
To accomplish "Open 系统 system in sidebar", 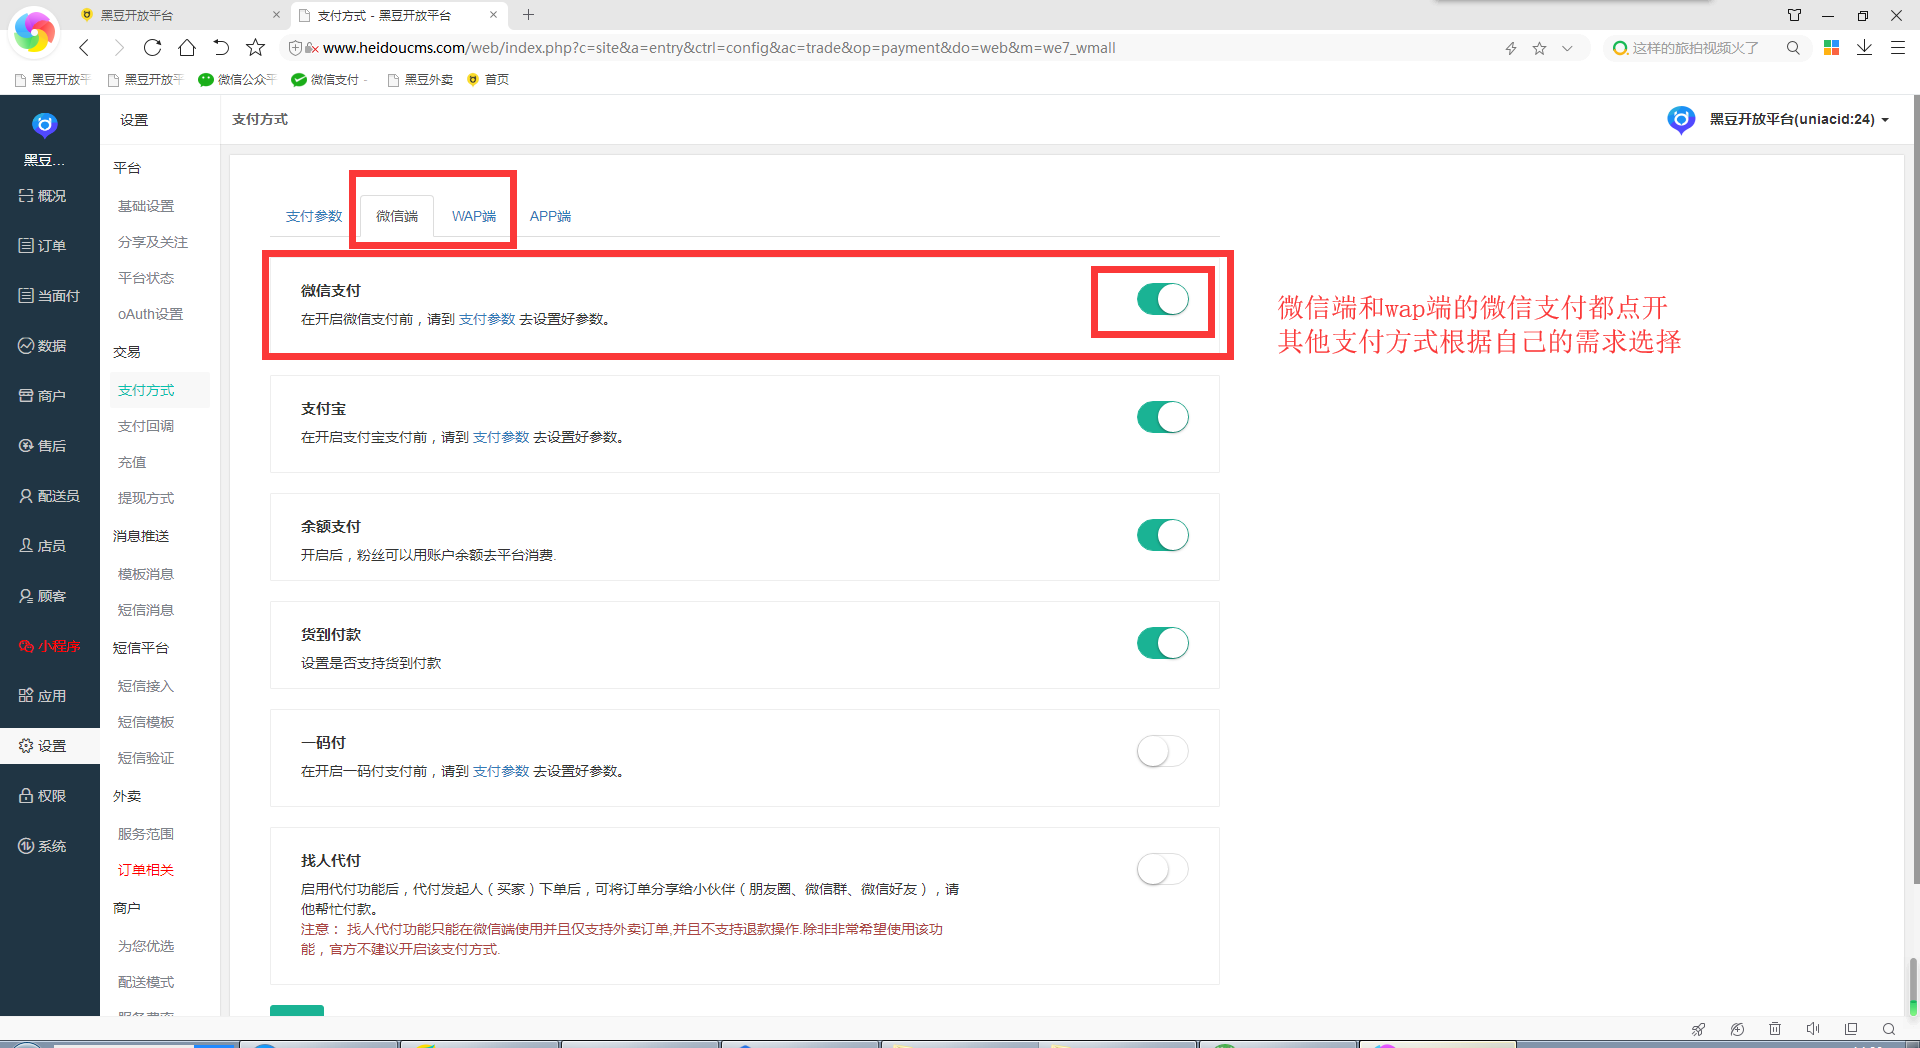I will pyautogui.click(x=43, y=846).
